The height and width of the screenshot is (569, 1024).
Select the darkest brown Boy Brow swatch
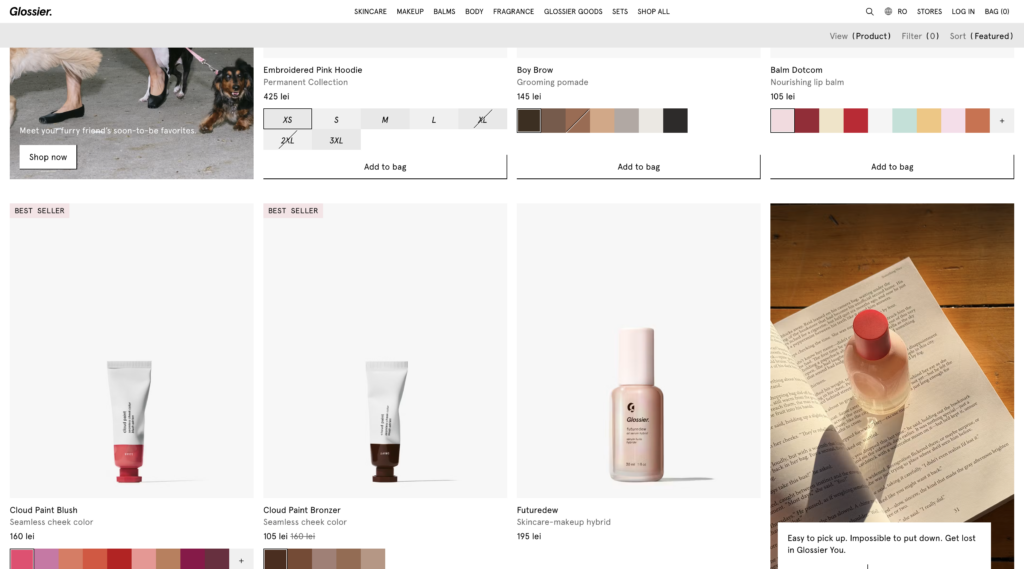click(x=529, y=121)
